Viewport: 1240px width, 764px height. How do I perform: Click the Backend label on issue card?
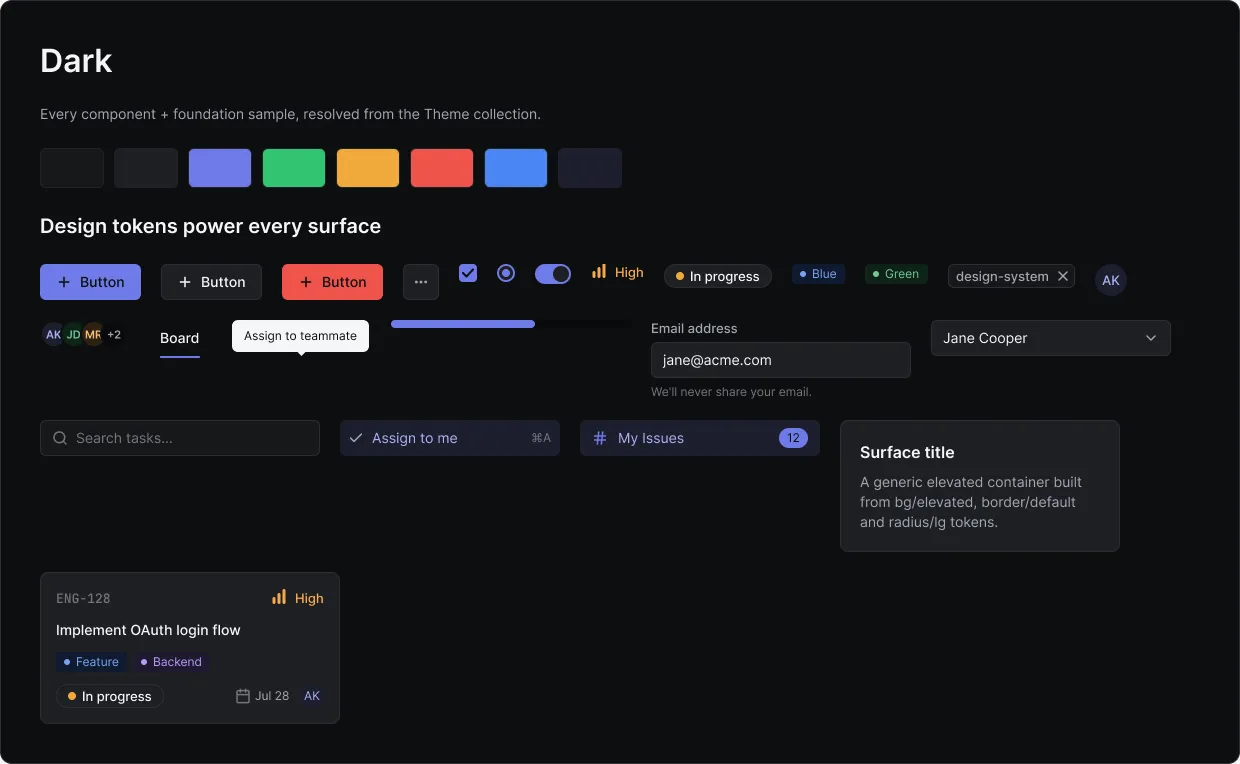171,662
